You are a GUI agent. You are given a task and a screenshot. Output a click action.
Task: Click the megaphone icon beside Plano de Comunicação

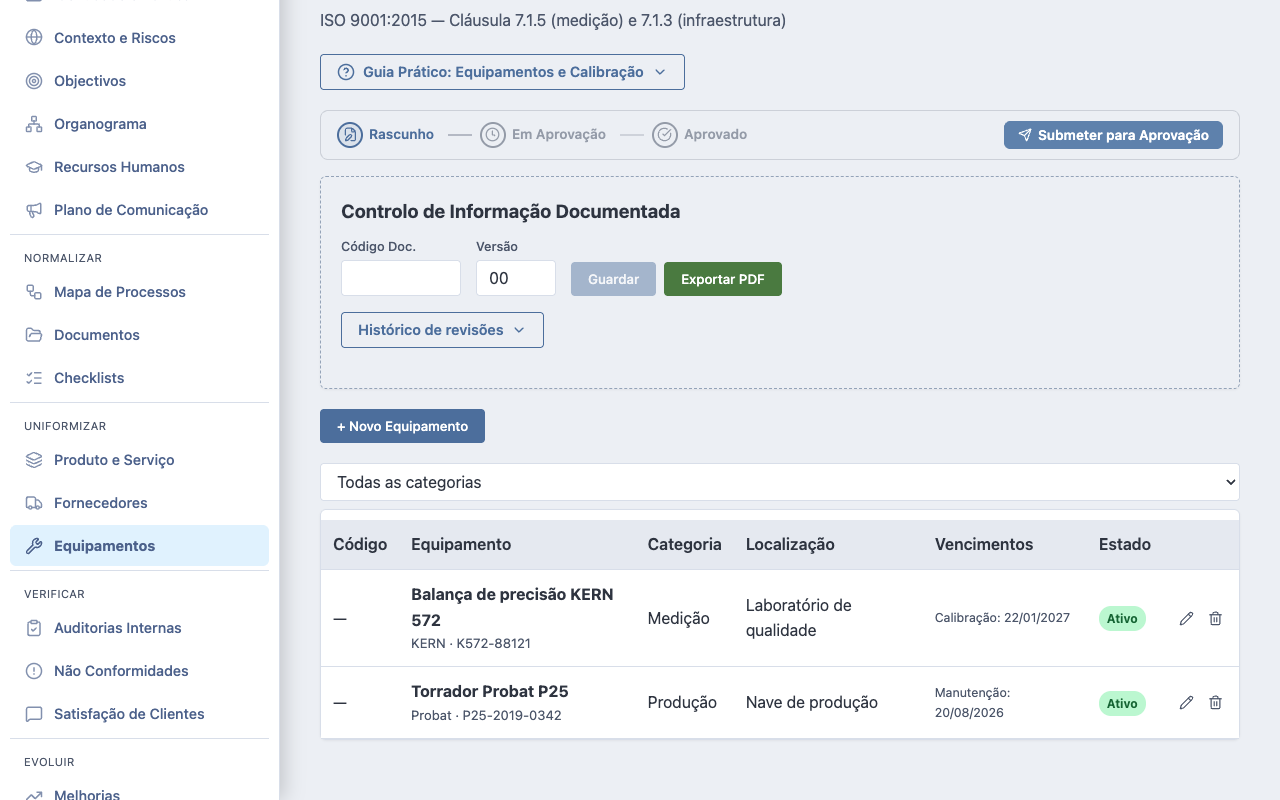coord(34,210)
